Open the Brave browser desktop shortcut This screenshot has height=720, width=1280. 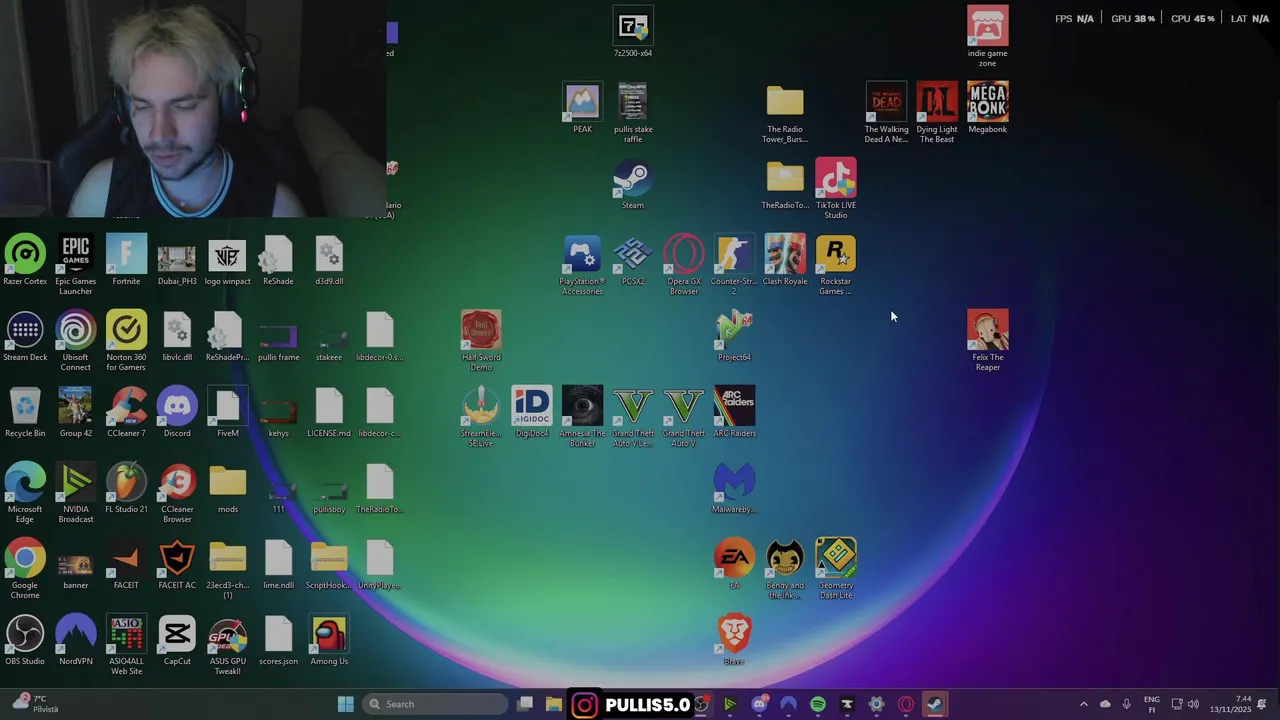pyautogui.click(x=734, y=642)
